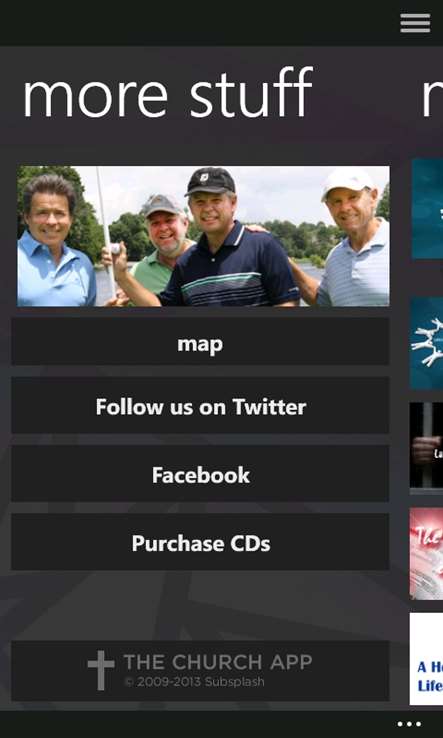Open the Facebook button

(200, 473)
